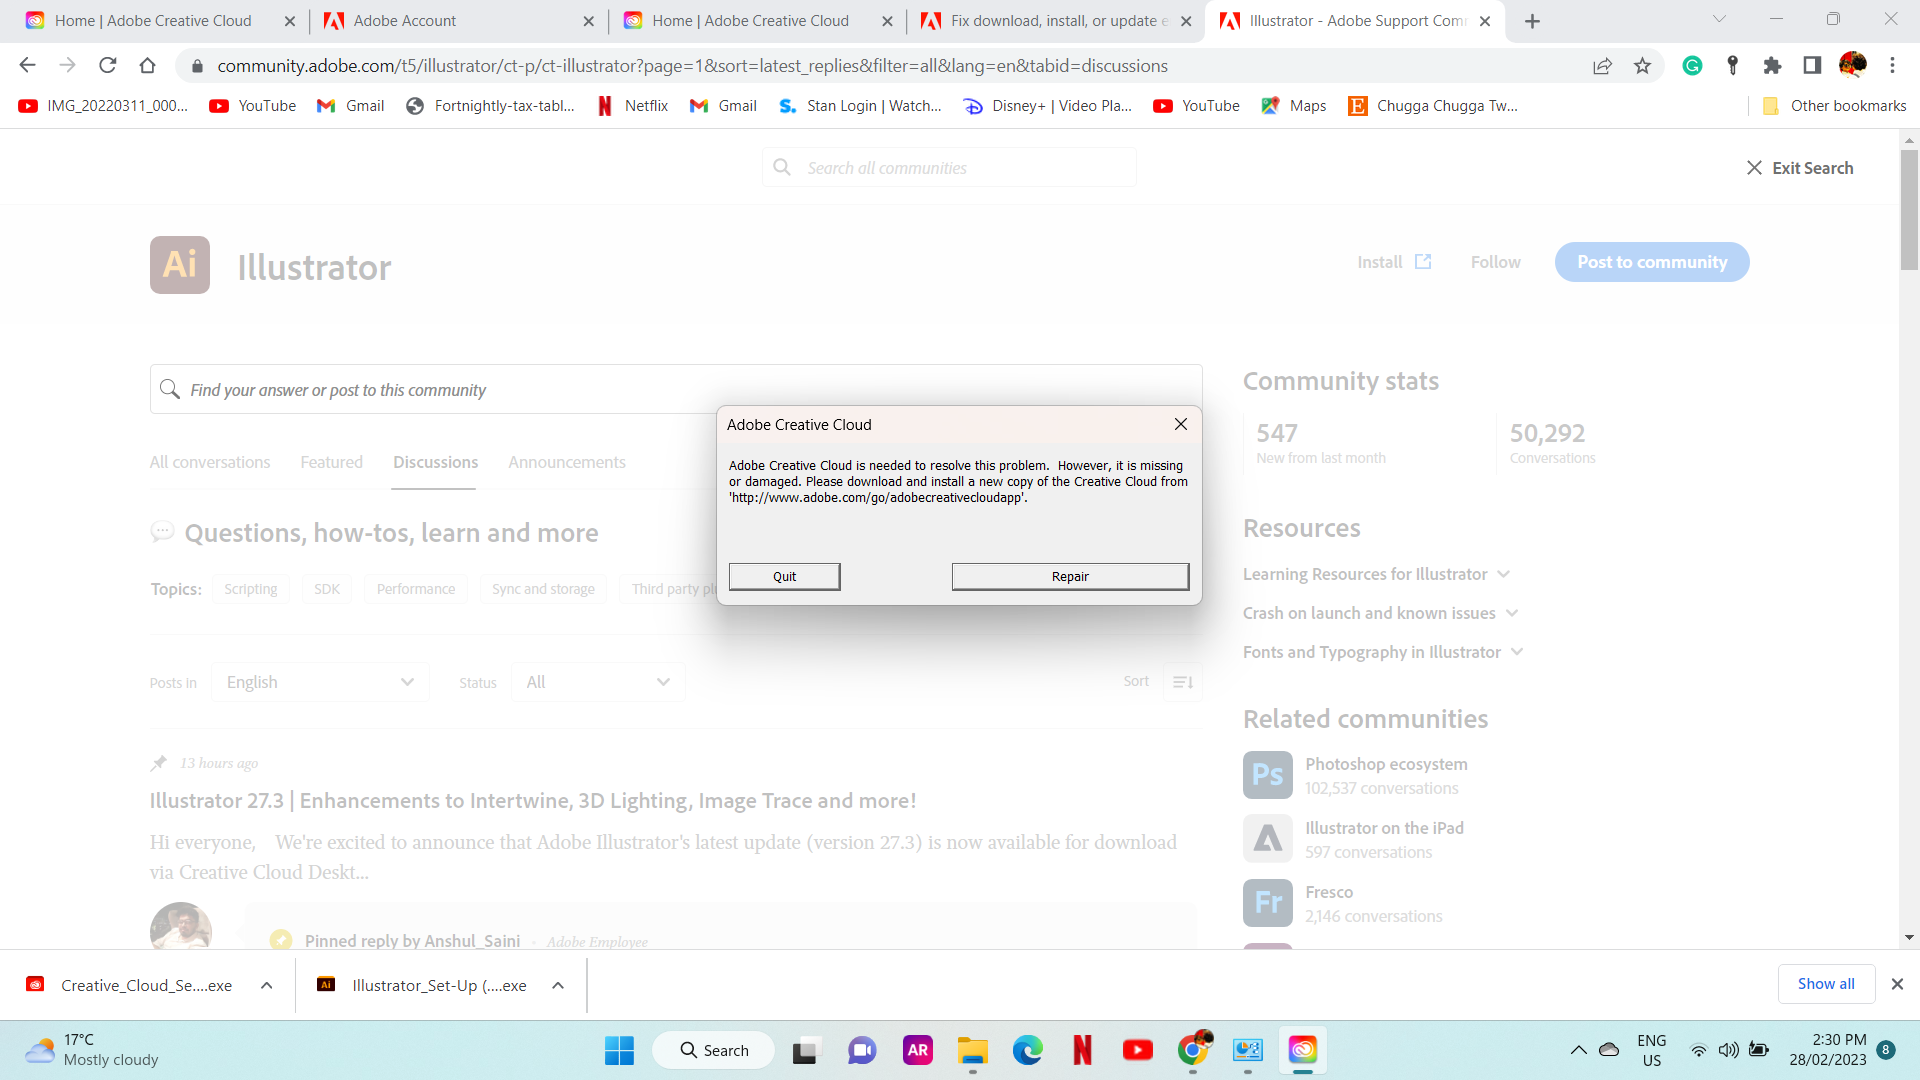Click the sort order icon near Sort
Image resolution: width=1920 pixels, height=1080 pixels.
click(x=1182, y=681)
